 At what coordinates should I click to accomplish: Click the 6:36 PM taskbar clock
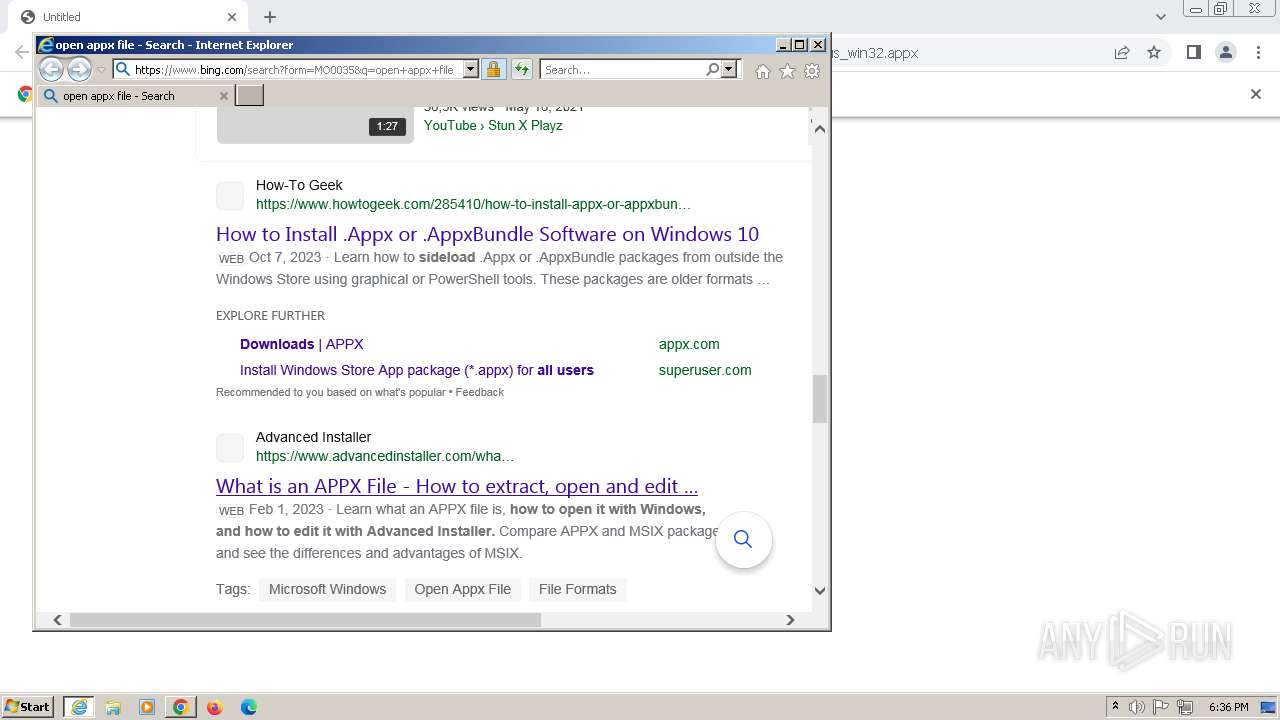[x=1228, y=707]
